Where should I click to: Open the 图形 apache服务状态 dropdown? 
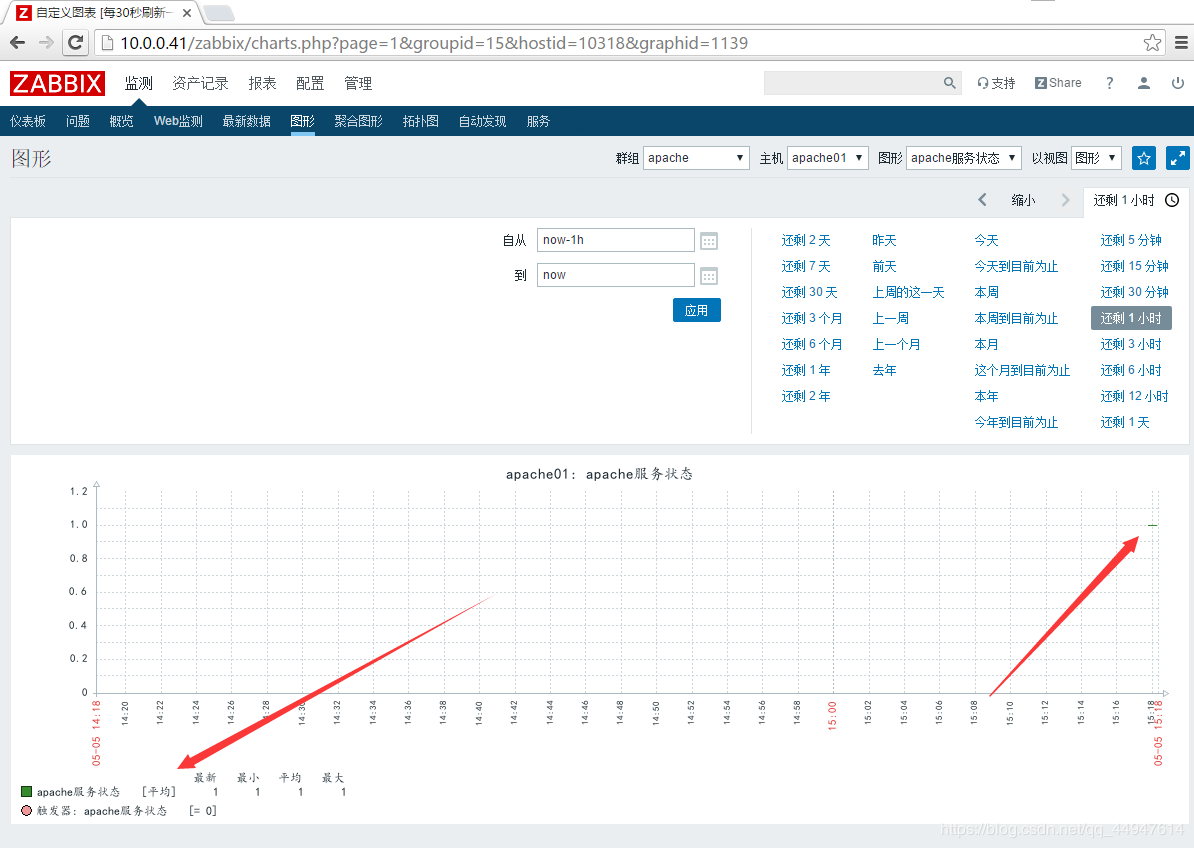[x=963, y=158]
